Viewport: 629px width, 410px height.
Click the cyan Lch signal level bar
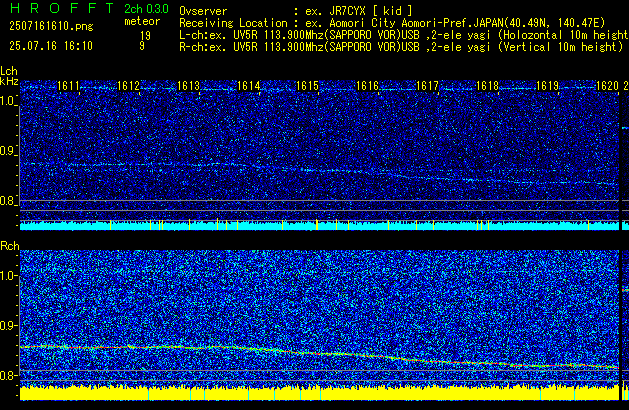[x=319, y=225]
